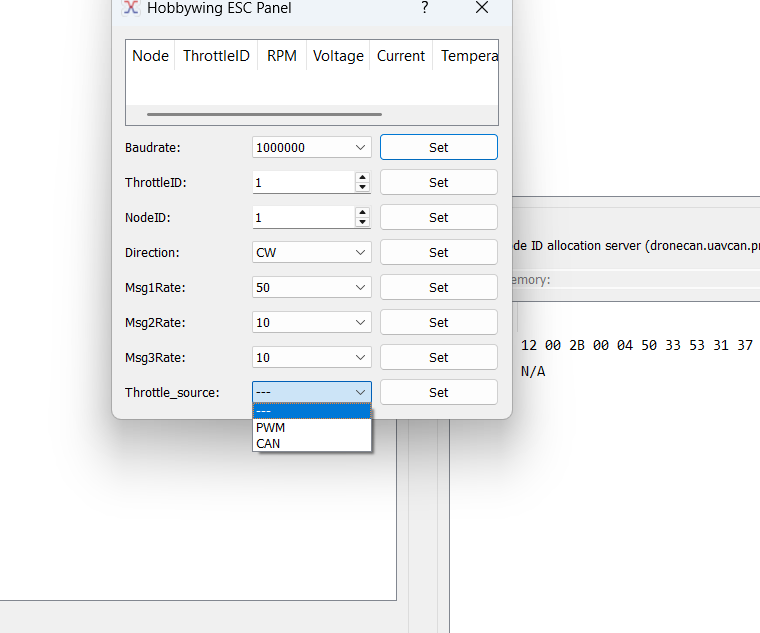Increase NodeID with the up arrow

(x=362, y=212)
